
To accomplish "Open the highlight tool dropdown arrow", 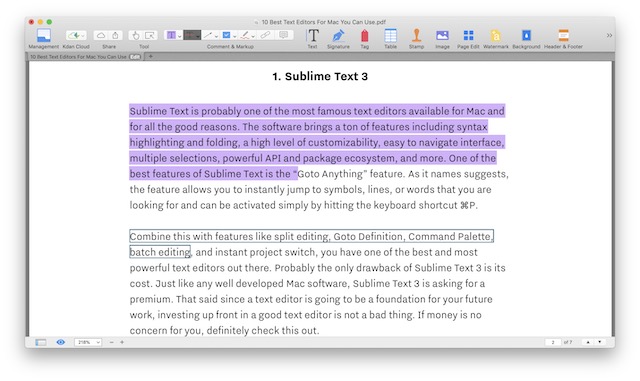I will [180, 36].
